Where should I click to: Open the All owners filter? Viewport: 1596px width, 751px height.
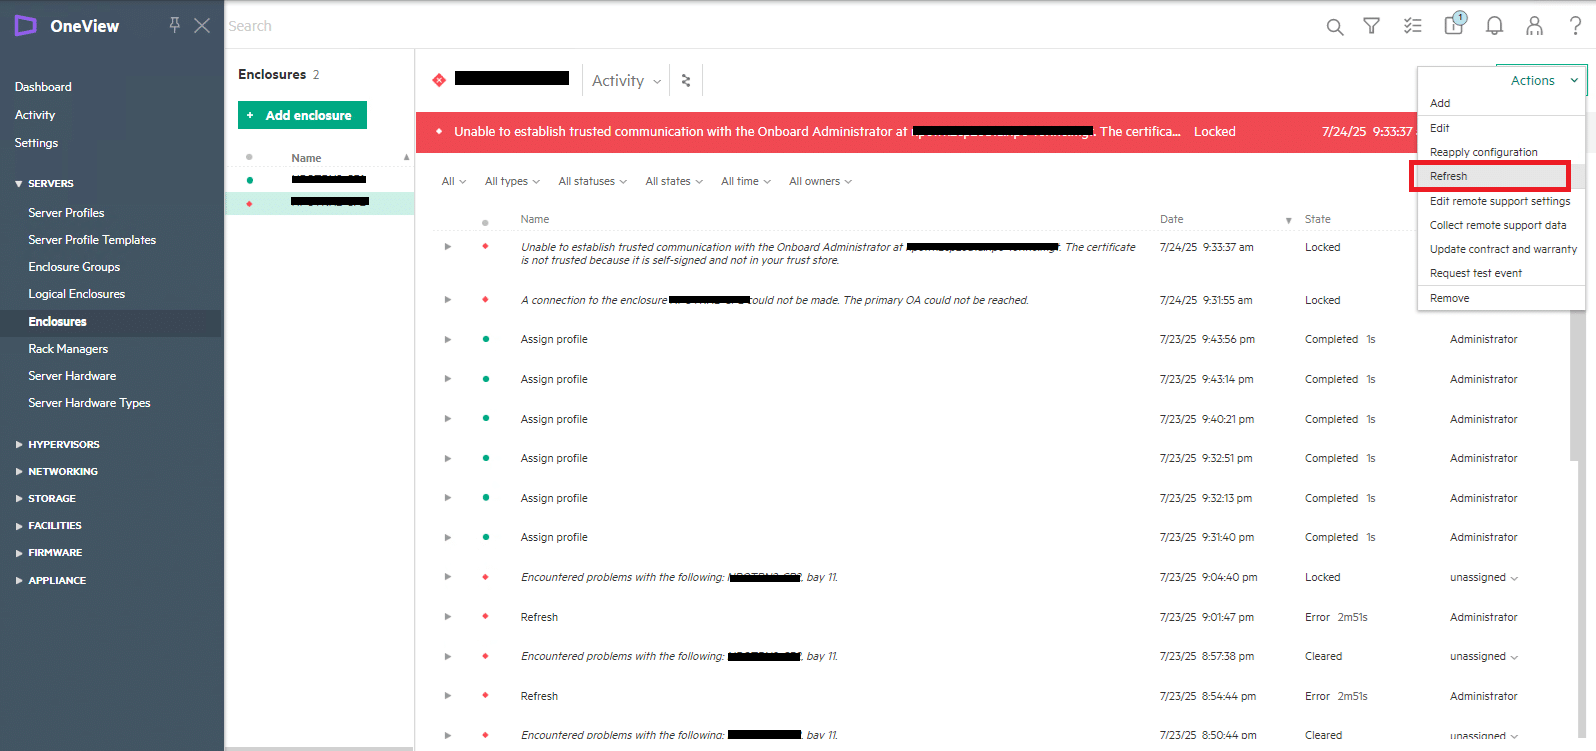click(x=820, y=181)
